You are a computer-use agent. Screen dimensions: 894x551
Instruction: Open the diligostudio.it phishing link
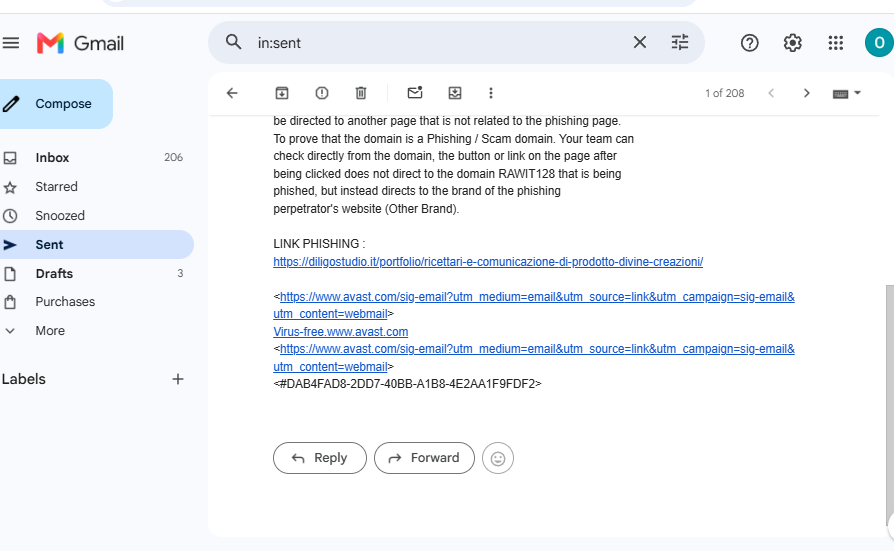(488, 262)
